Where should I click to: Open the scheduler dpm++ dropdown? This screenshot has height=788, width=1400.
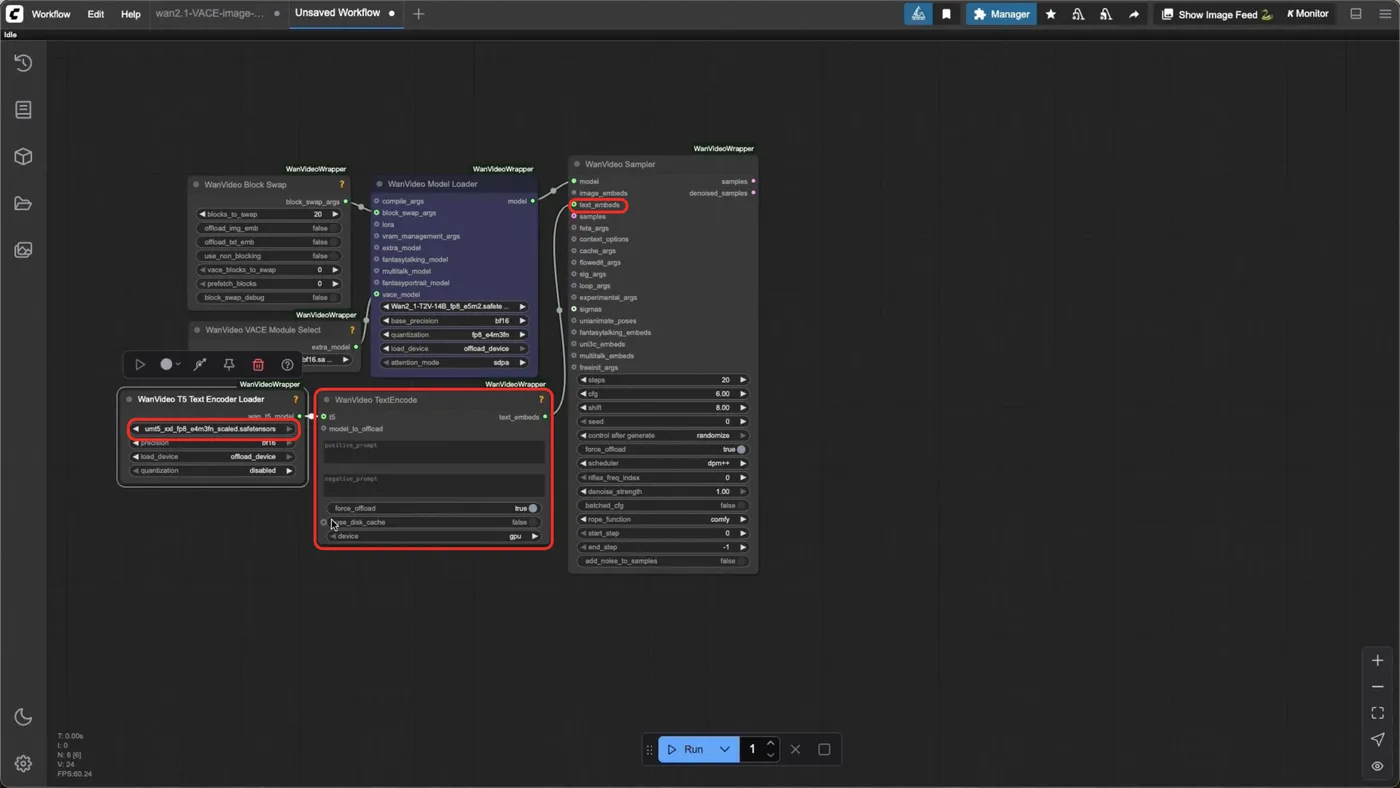tap(663, 464)
